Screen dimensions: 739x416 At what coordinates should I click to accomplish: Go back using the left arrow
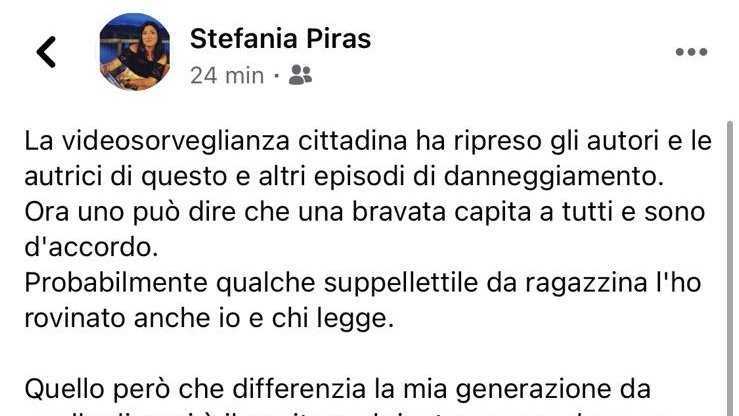click(46, 52)
